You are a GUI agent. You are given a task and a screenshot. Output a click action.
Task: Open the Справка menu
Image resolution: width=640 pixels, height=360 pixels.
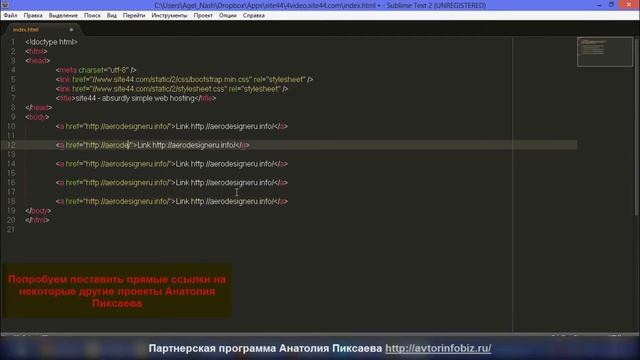pos(253,16)
